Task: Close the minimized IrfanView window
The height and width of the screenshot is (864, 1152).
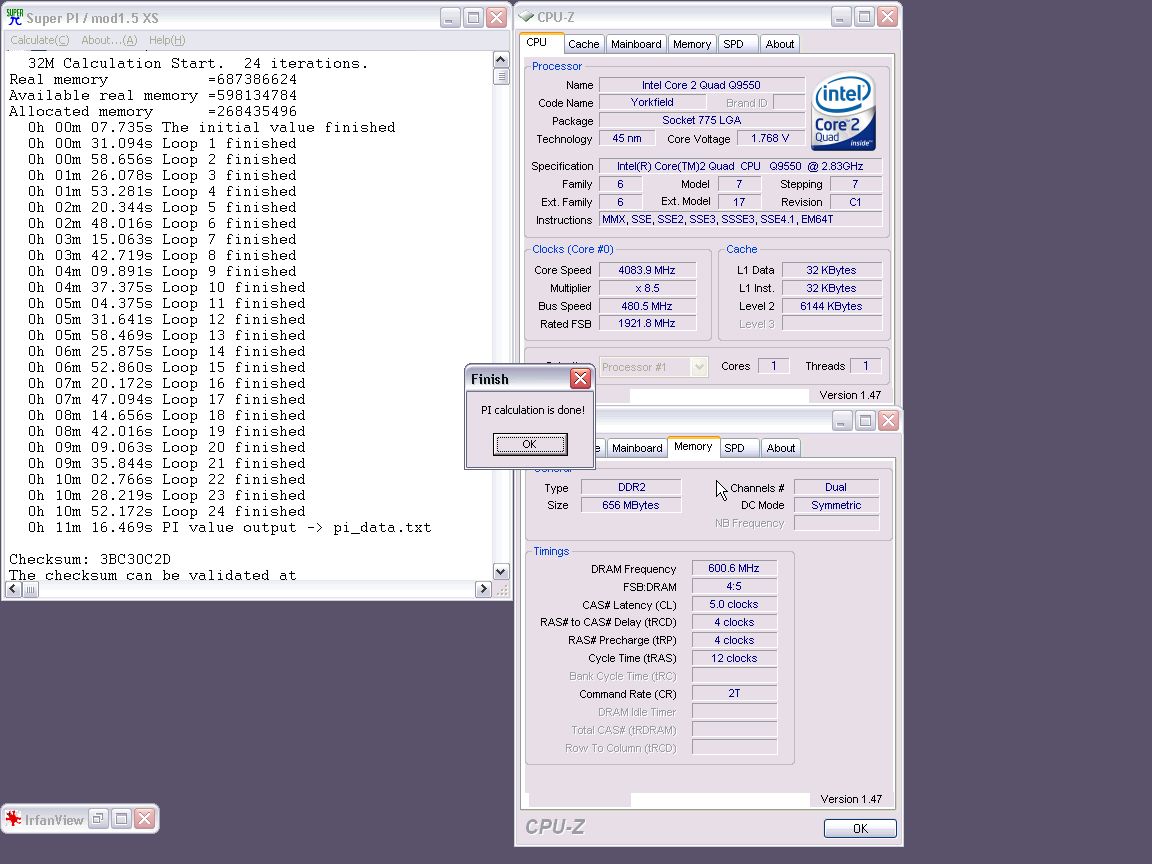Action: (x=145, y=818)
